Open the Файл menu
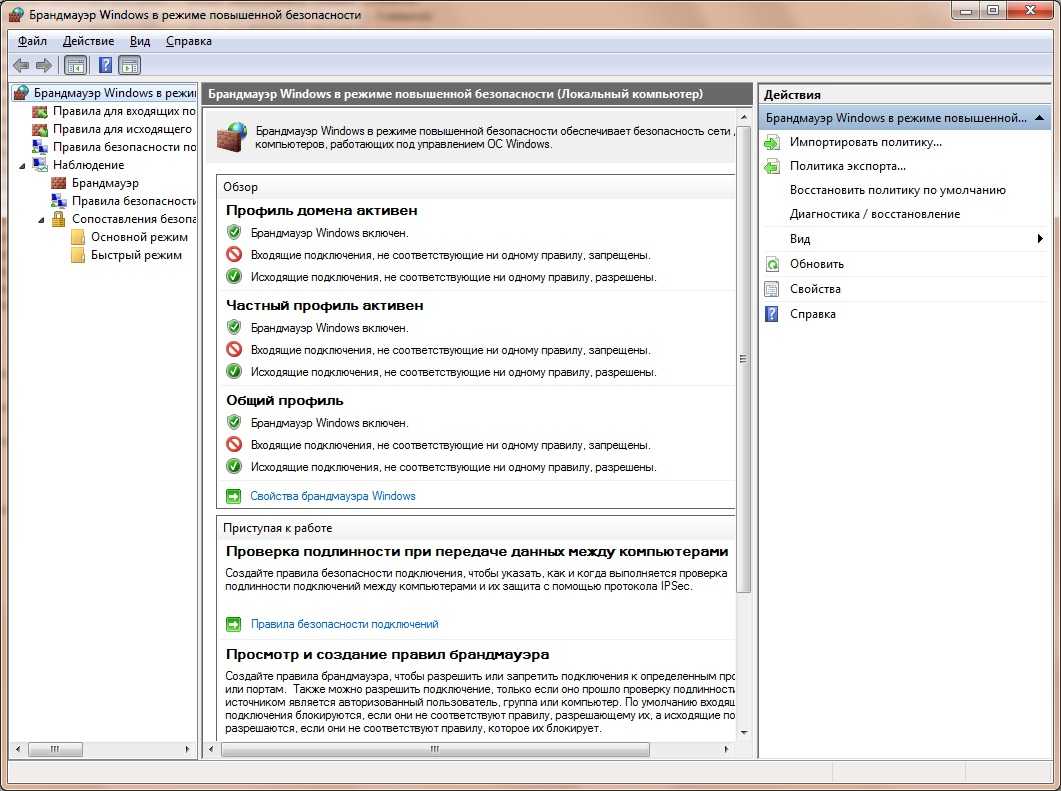Image resolution: width=1061 pixels, height=791 pixels. [x=32, y=41]
